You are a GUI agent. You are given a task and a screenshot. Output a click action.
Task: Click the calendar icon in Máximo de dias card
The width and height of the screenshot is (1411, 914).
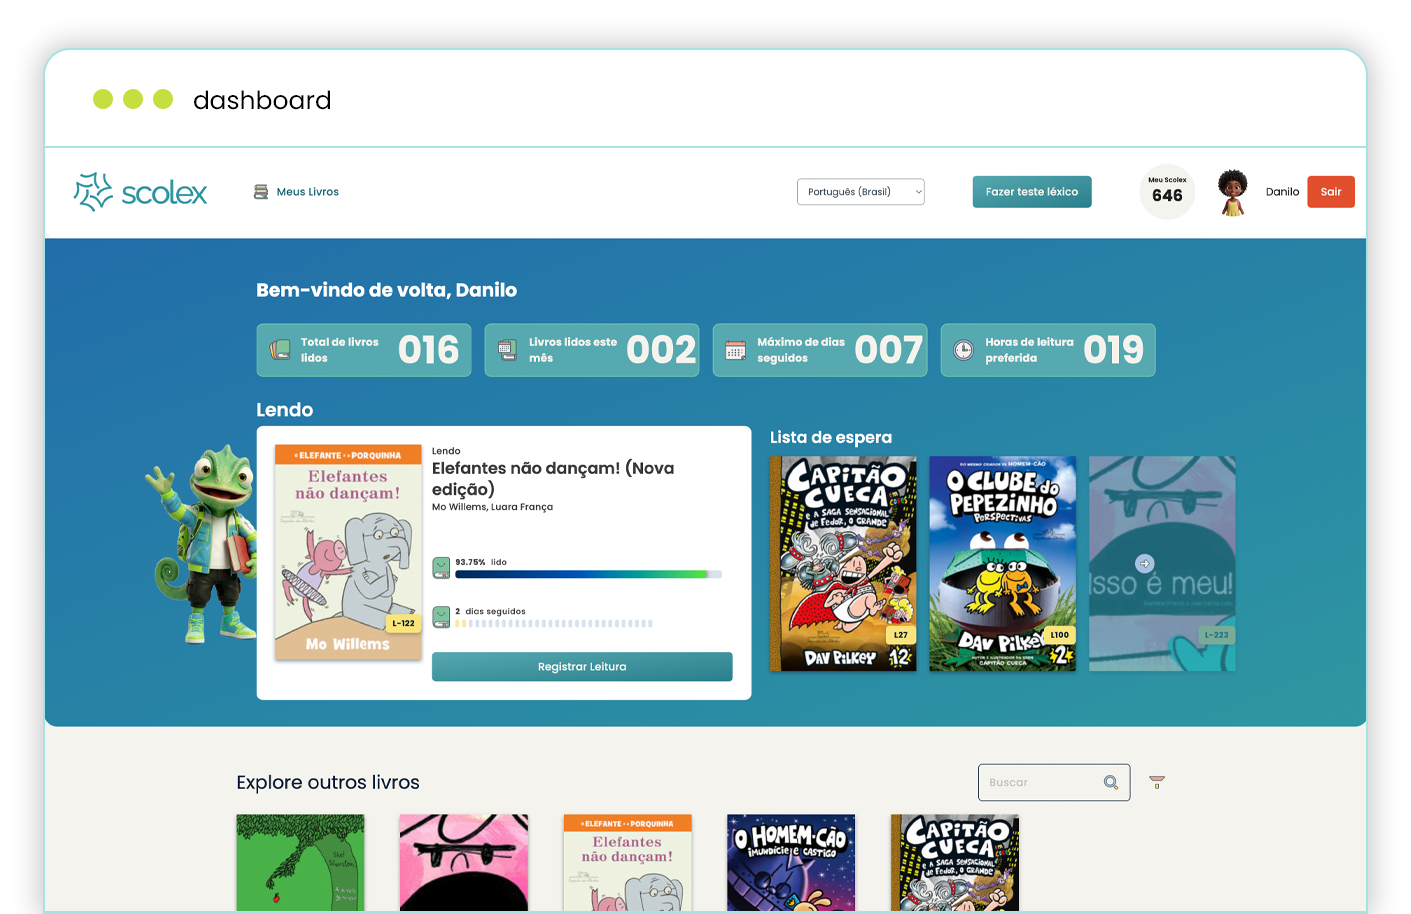pyautogui.click(x=735, y=350)
